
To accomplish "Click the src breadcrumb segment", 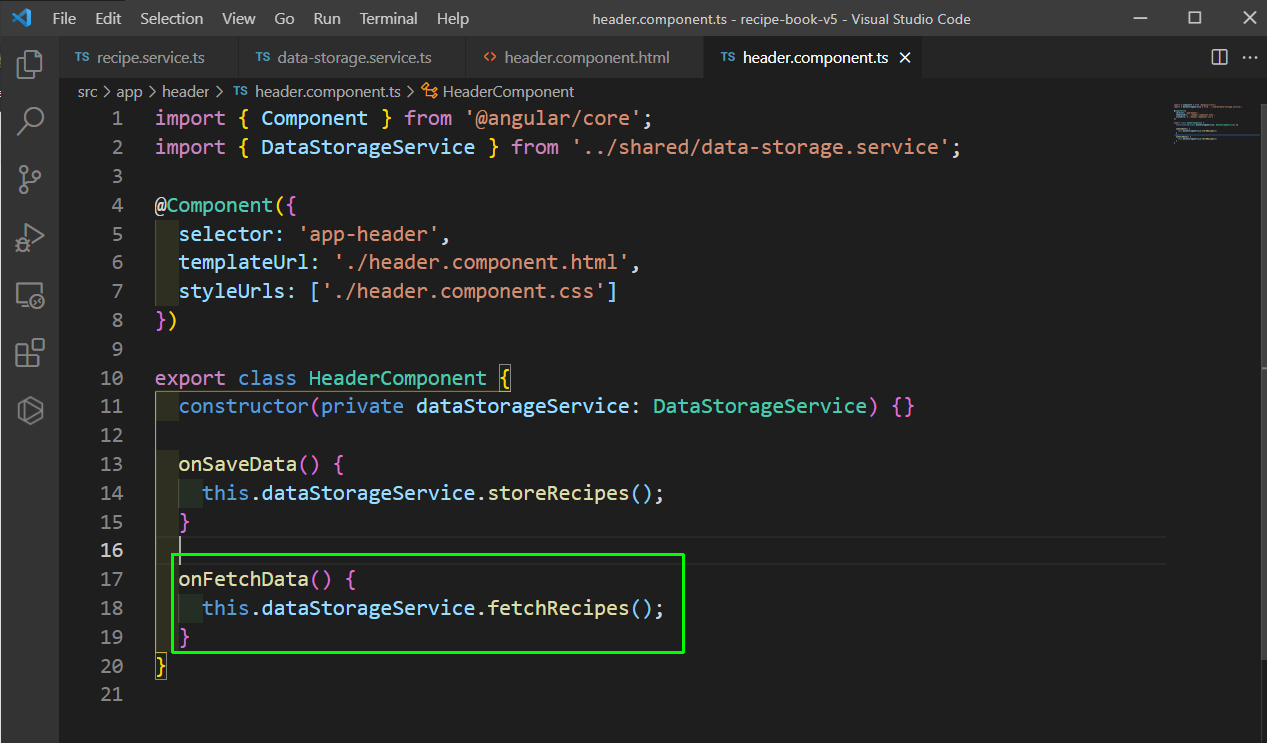I will (88, 91).
